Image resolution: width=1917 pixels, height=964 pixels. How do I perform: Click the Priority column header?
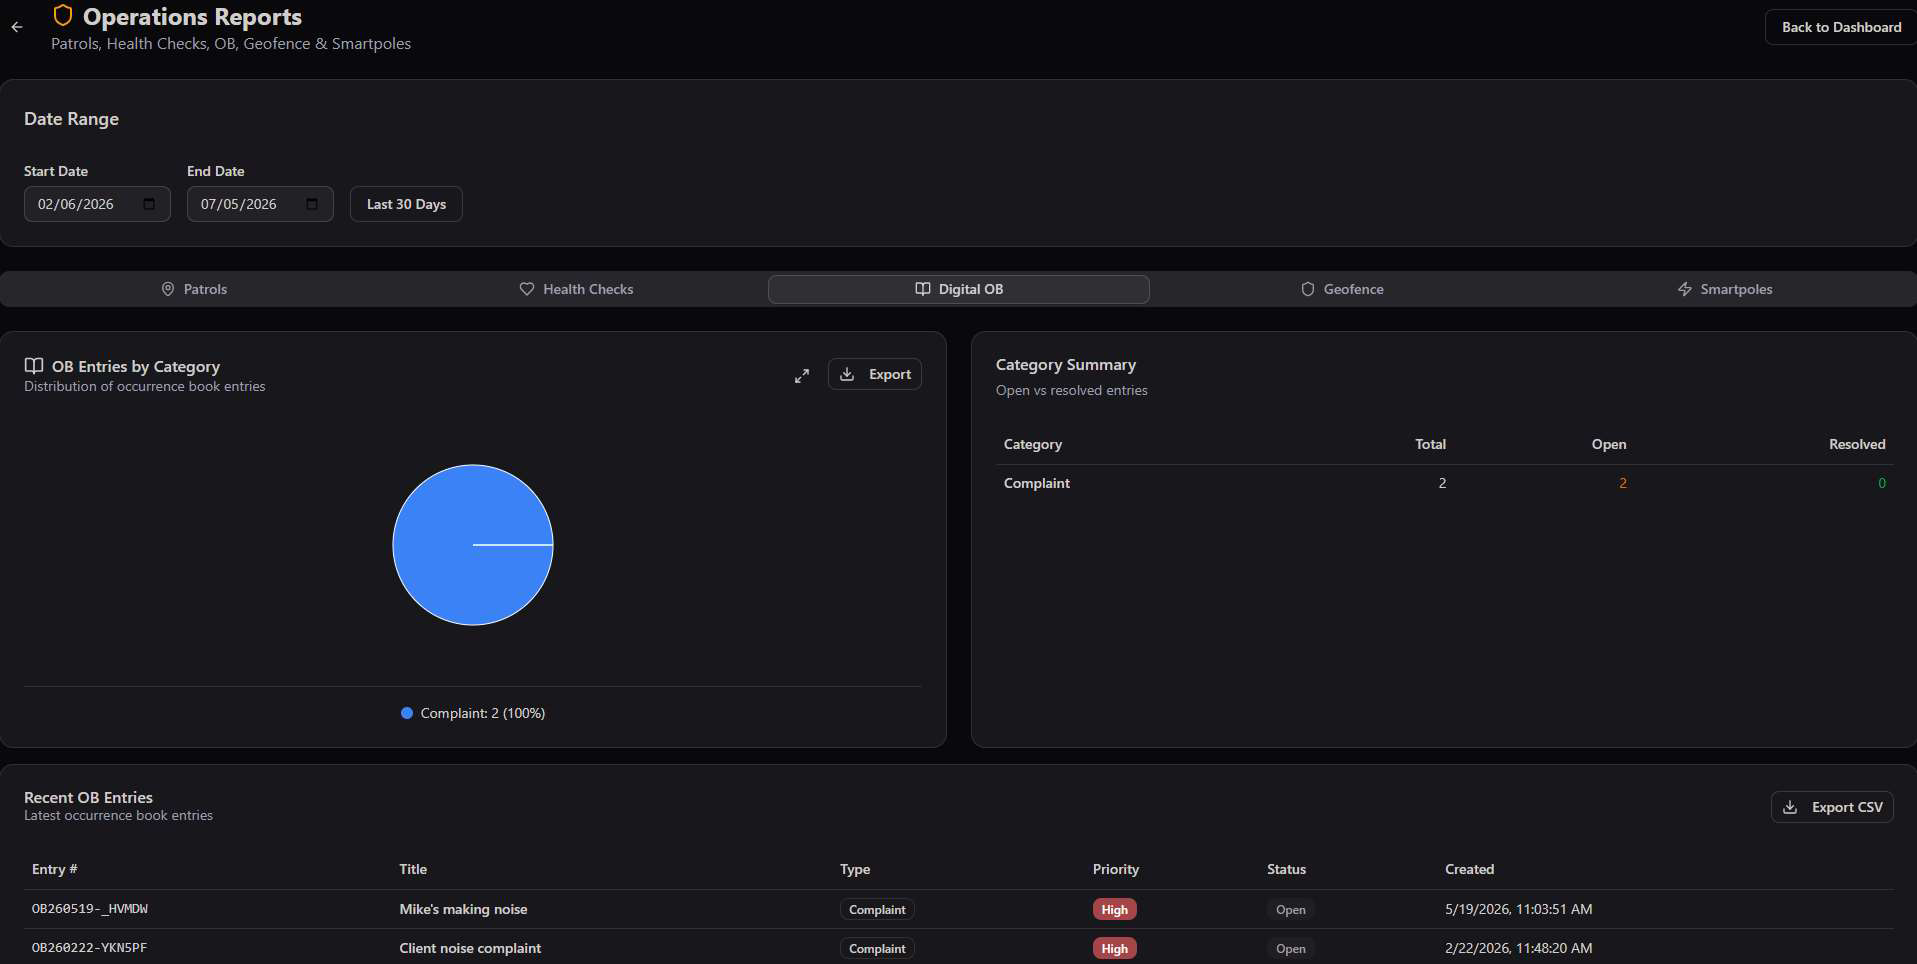click(x=1116, y=869)
